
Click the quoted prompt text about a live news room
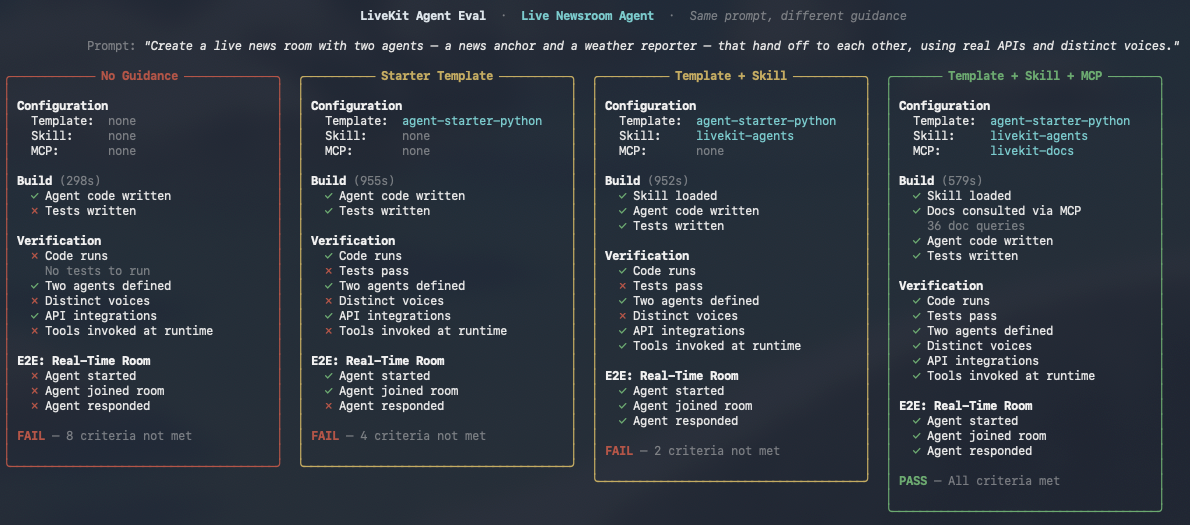pyautogui.click(x=662, y=46)
